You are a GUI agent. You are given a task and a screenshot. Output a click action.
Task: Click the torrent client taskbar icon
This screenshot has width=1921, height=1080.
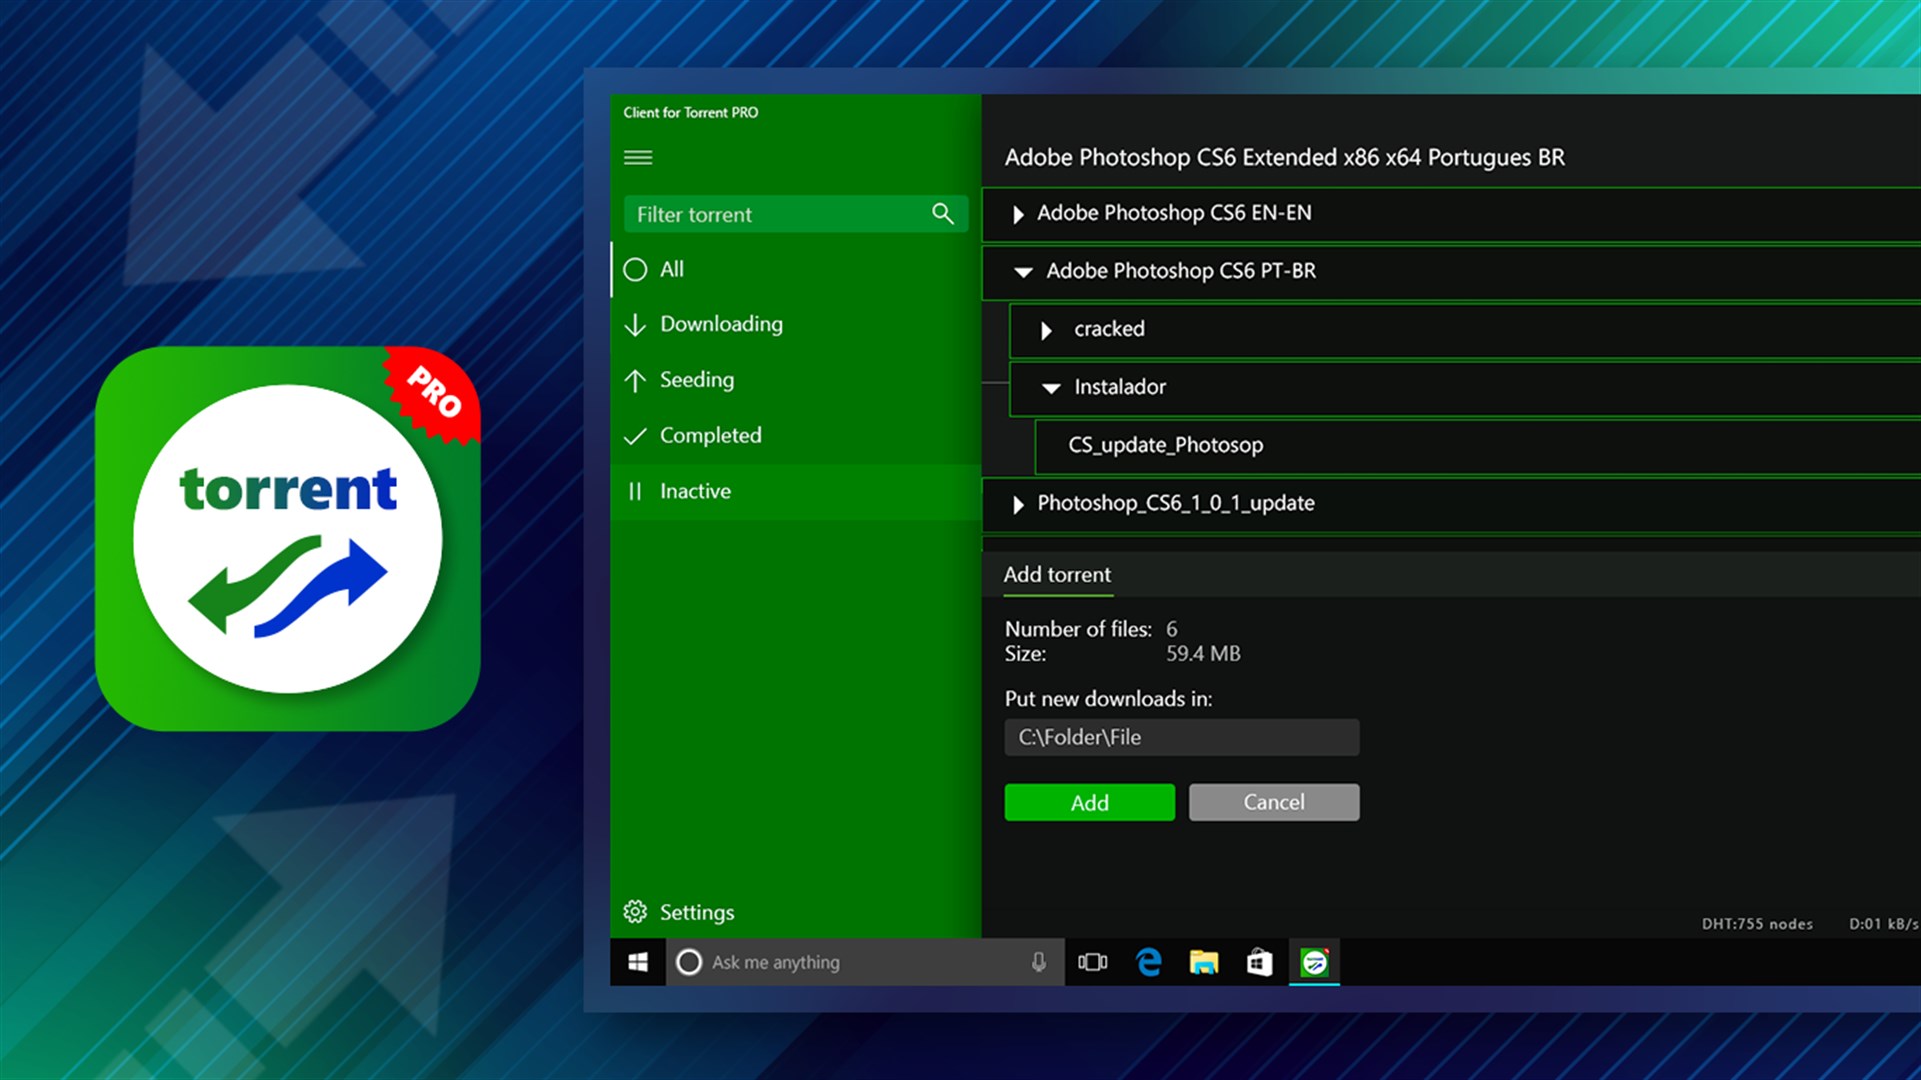point(1313,962)
